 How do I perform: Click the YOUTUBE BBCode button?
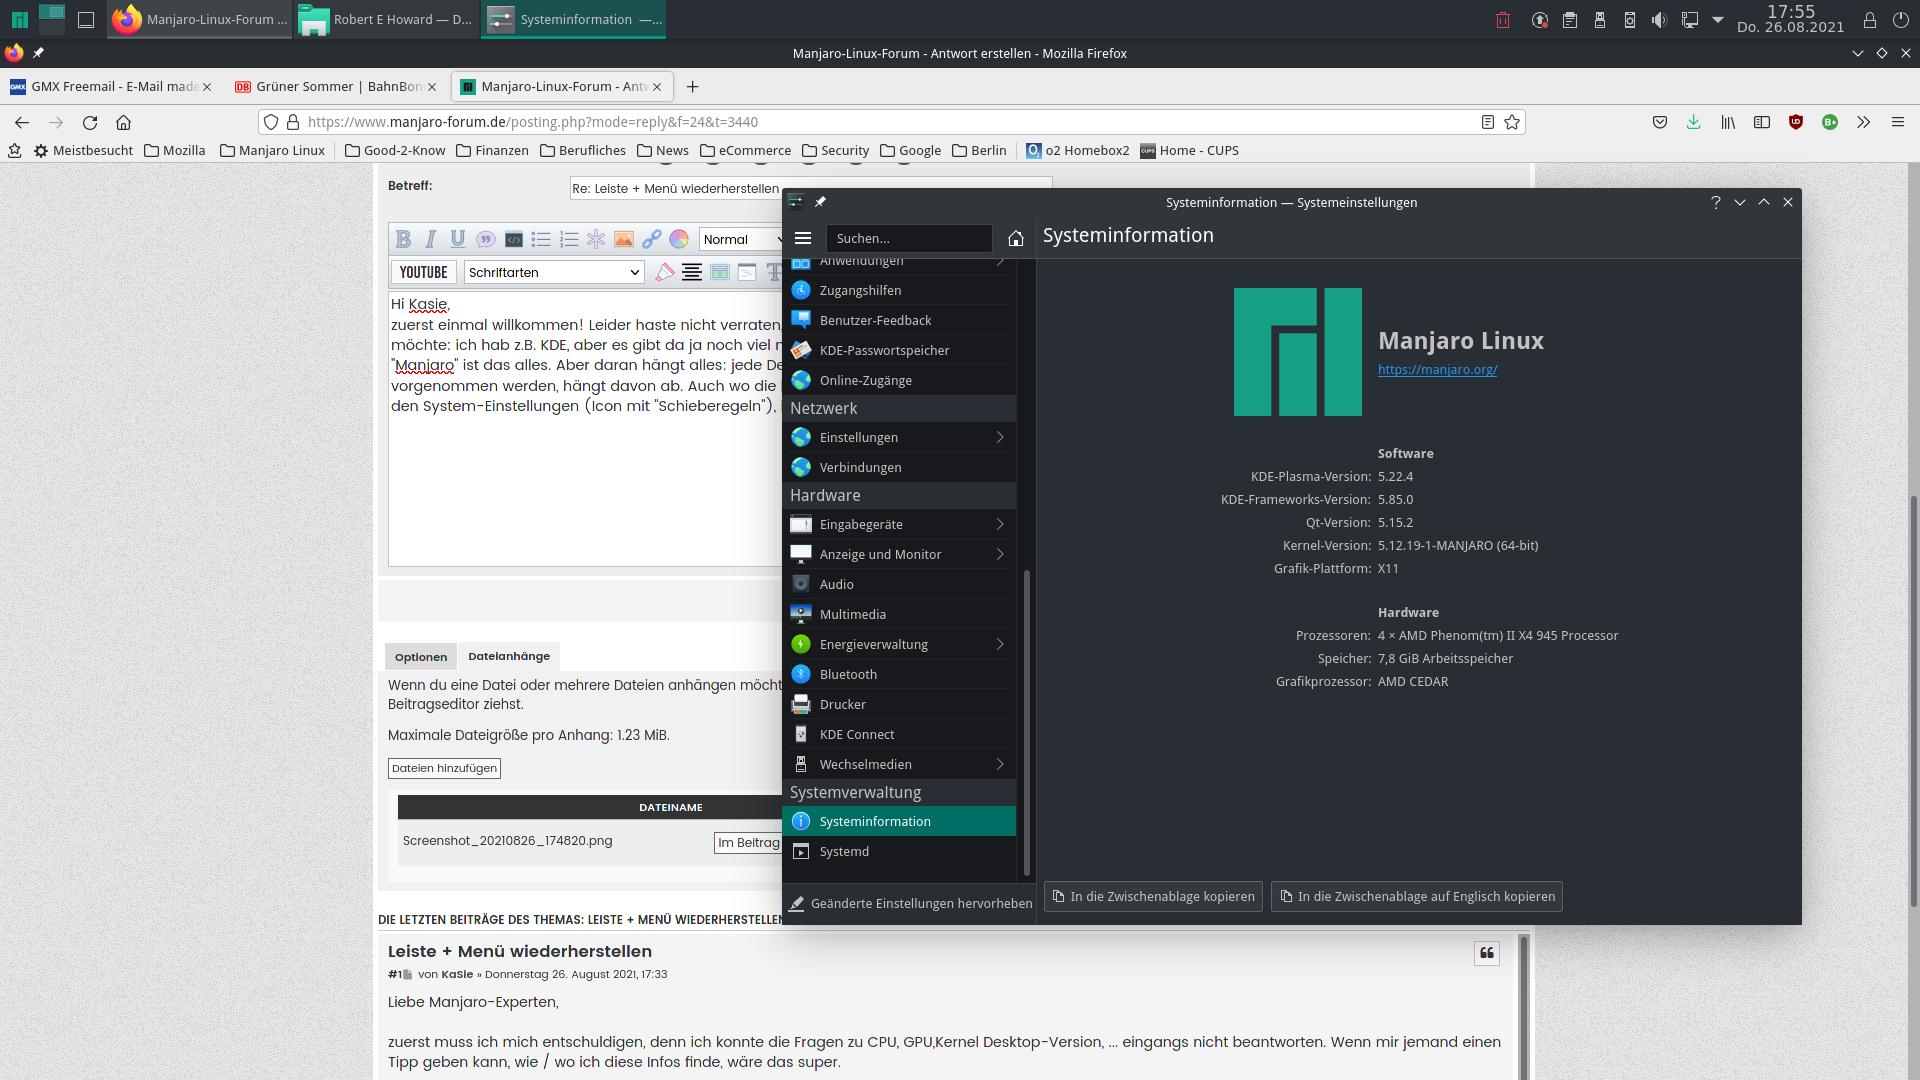pos(423,272)
